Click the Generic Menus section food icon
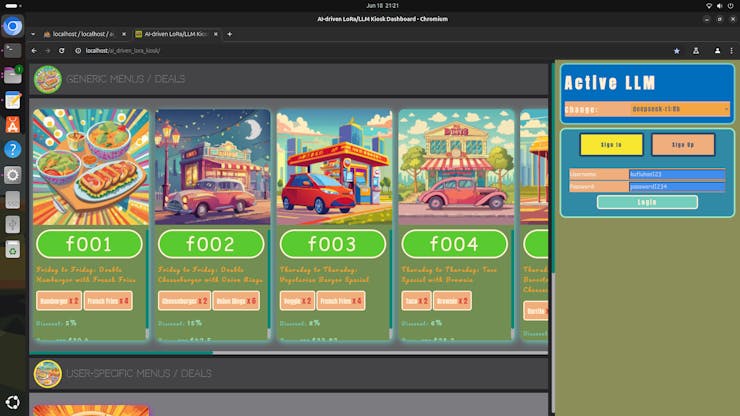Image resolution: width=740 pixels, height=416 pixels. pyautogui.click(x=47, y=79)
